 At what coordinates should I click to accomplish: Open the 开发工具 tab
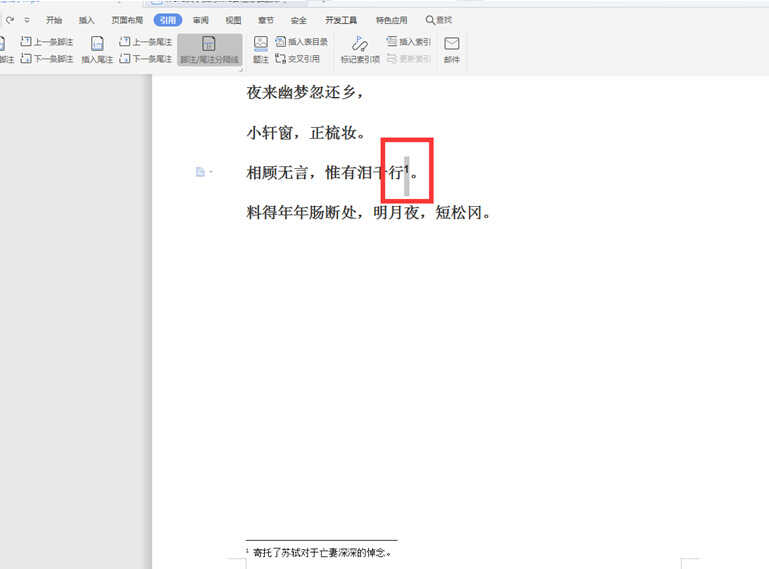click(x=341, y=20)
